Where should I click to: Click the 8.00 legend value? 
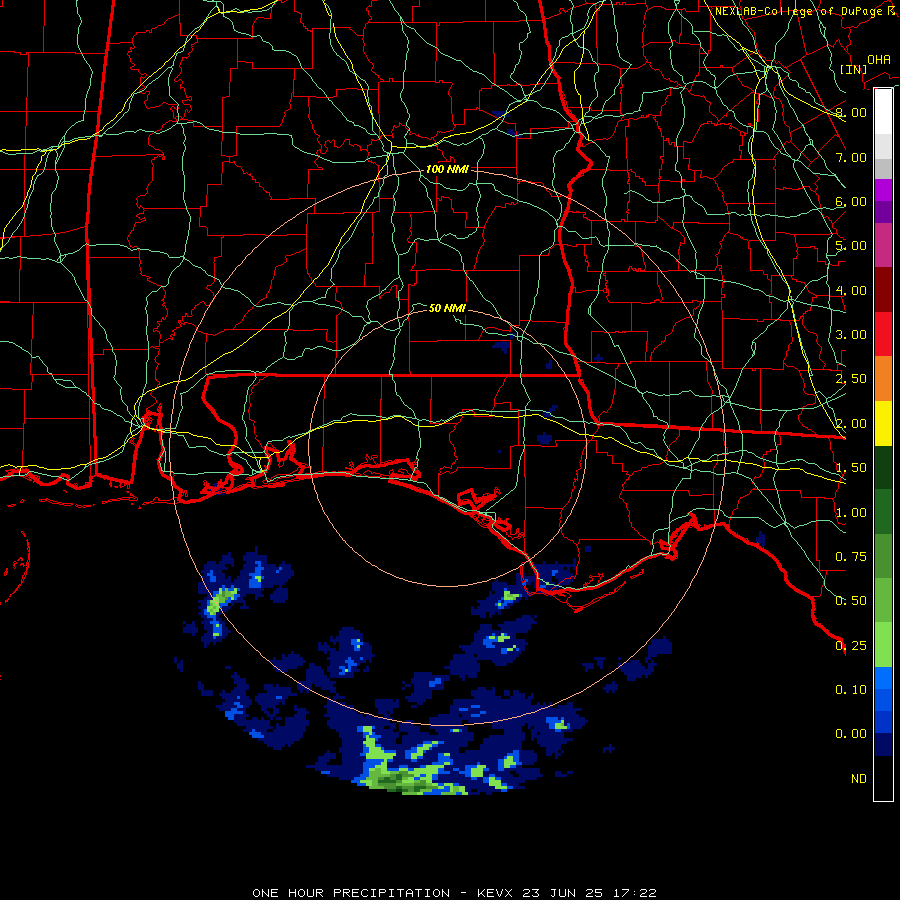tap(851, 112)
